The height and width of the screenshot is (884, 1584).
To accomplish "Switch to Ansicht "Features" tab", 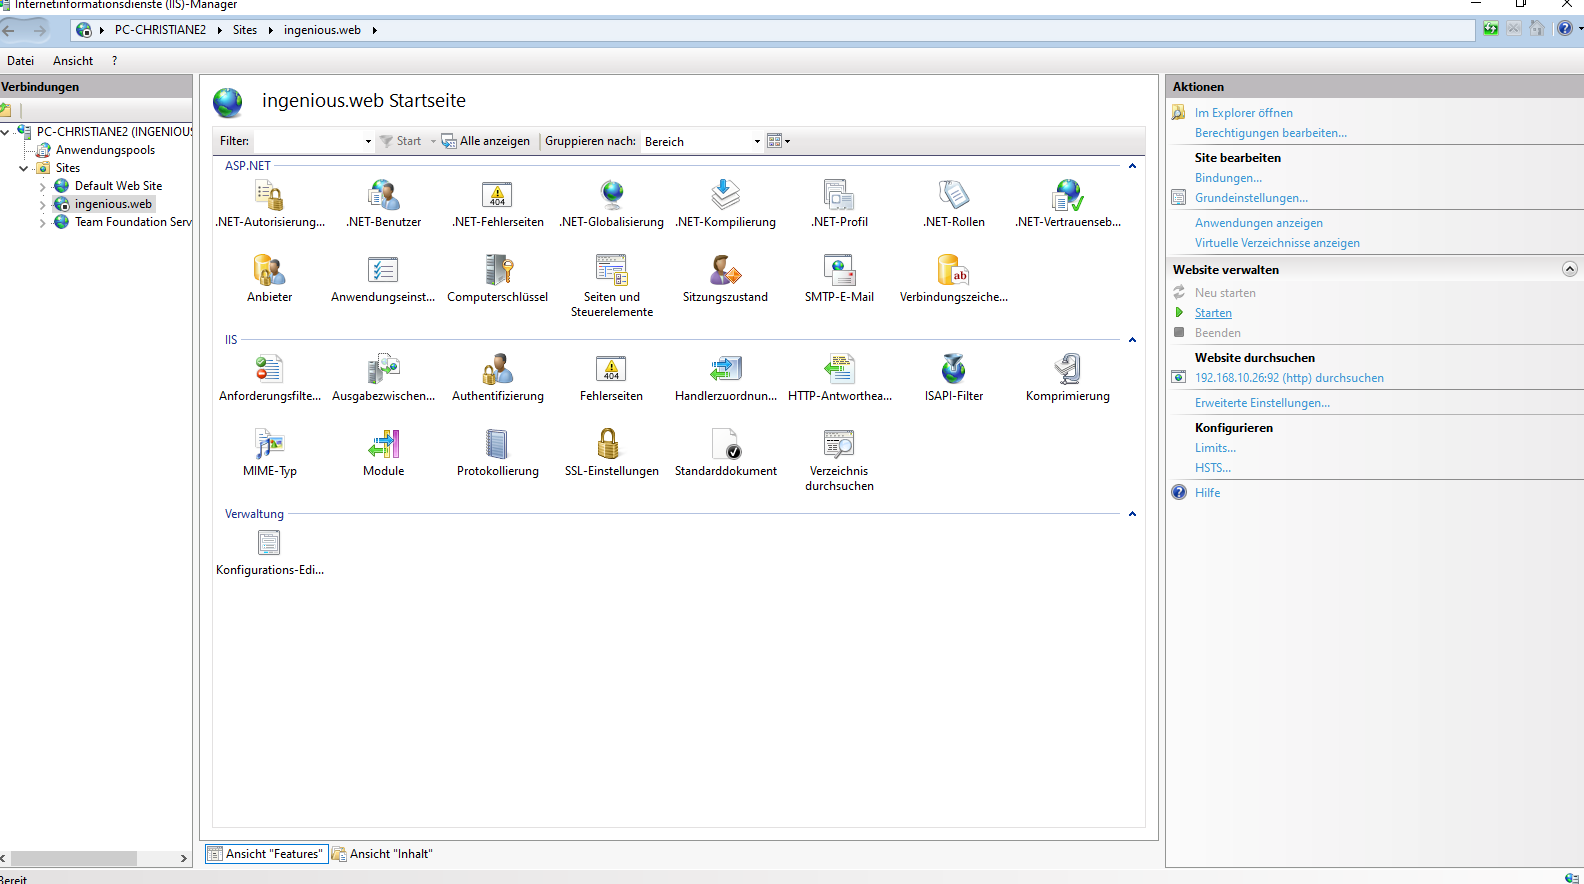I will pyautogui.click(x=266, y=854).
